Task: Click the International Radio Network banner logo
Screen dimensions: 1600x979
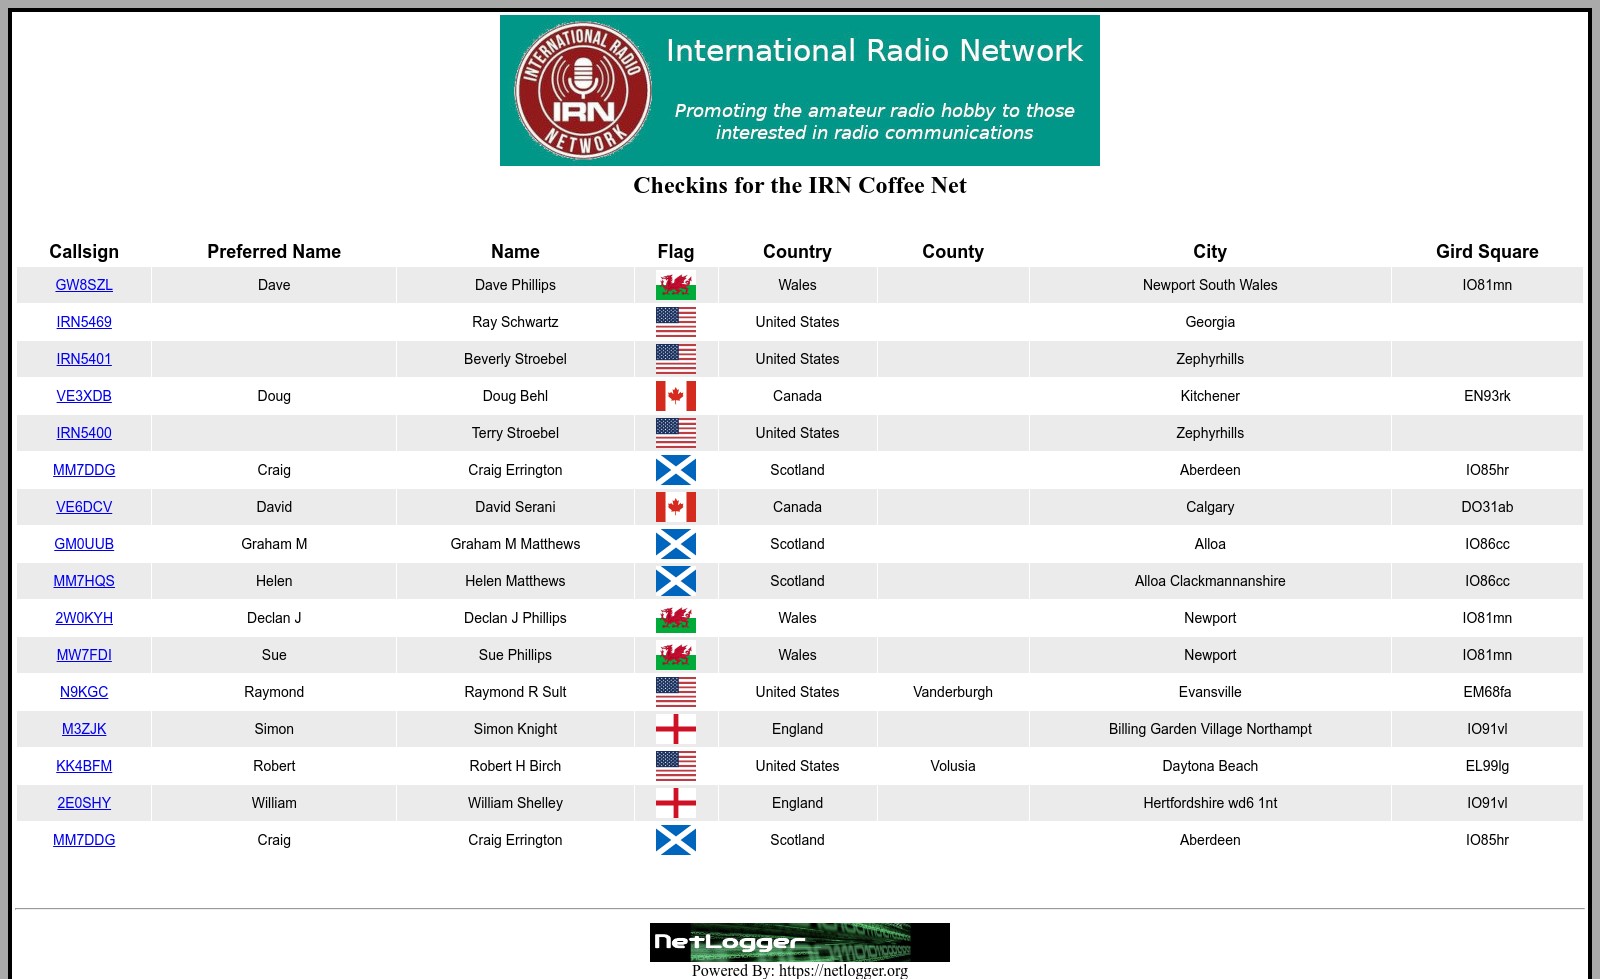Action: point(799,90)
